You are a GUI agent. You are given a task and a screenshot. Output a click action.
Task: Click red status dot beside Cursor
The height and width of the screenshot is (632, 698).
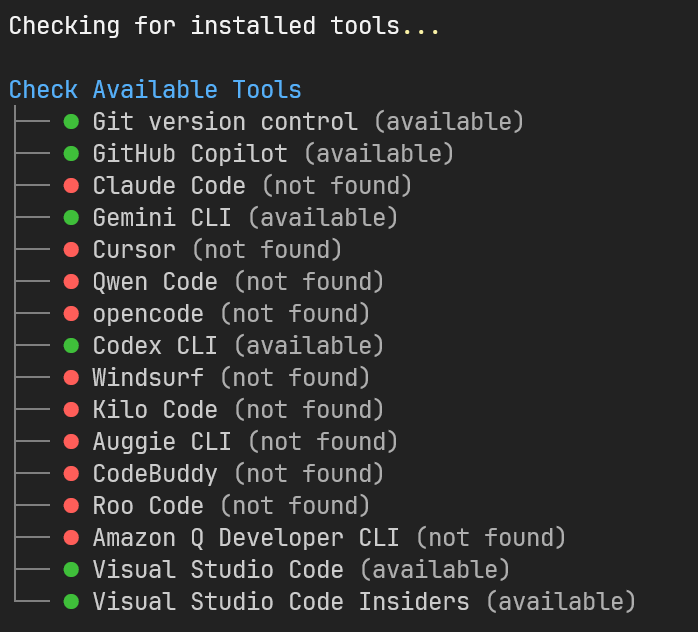[71, 250]
